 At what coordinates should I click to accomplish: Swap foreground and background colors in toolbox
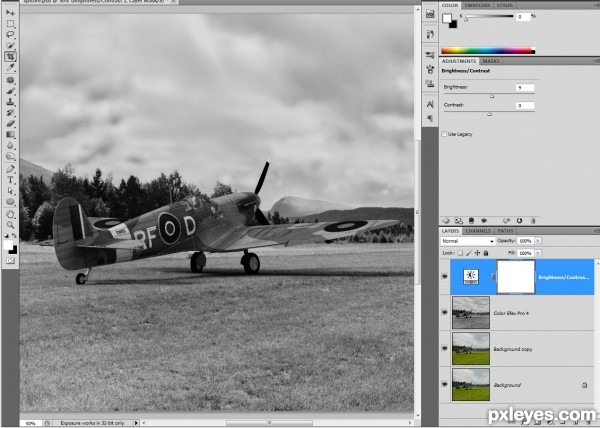click(14, 236)
